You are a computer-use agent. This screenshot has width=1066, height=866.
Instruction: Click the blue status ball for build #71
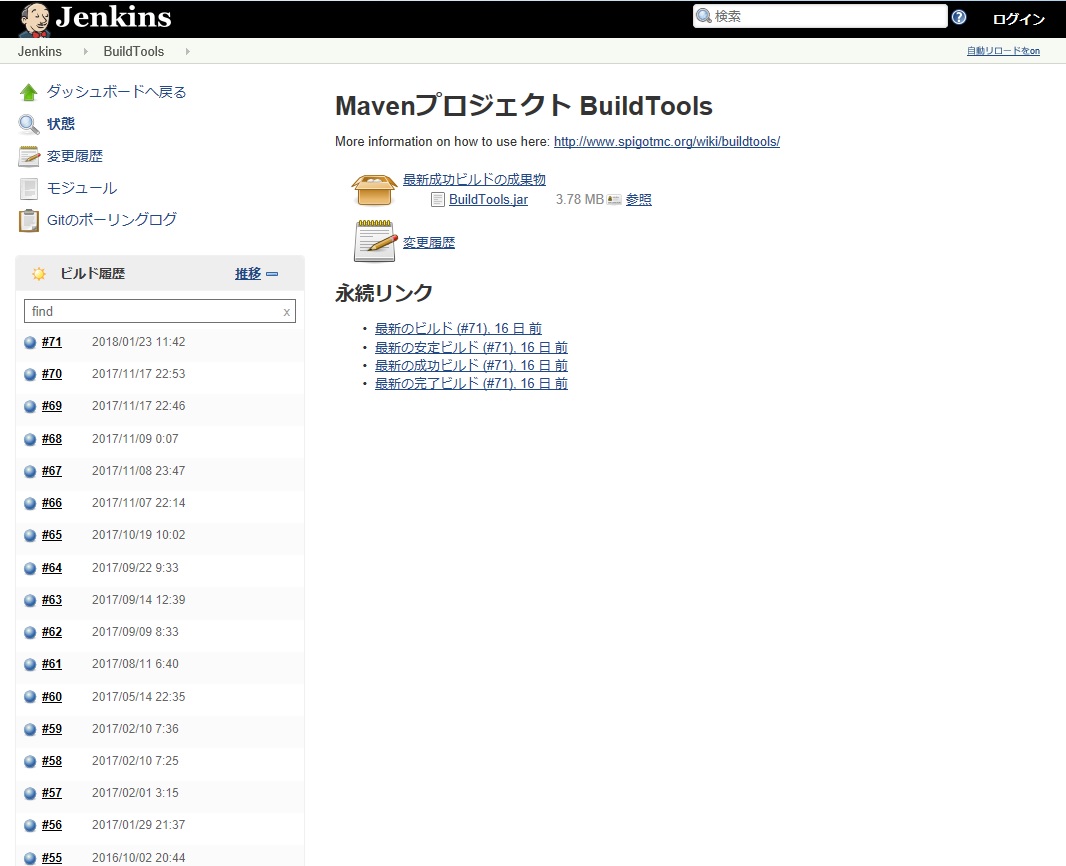point(30,342)
